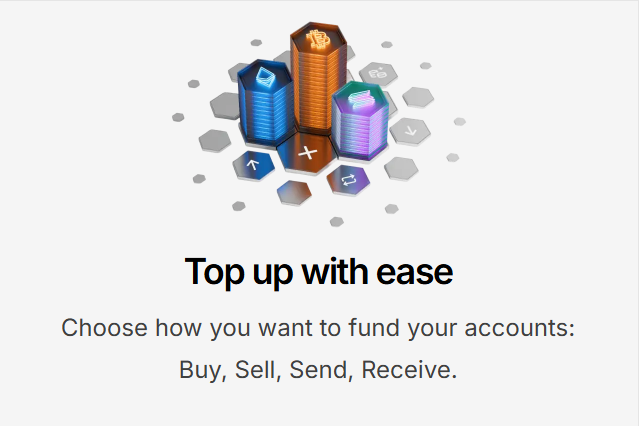Click the orange Bitcoin coin stack
639x426 pixels.
[318, 77]
